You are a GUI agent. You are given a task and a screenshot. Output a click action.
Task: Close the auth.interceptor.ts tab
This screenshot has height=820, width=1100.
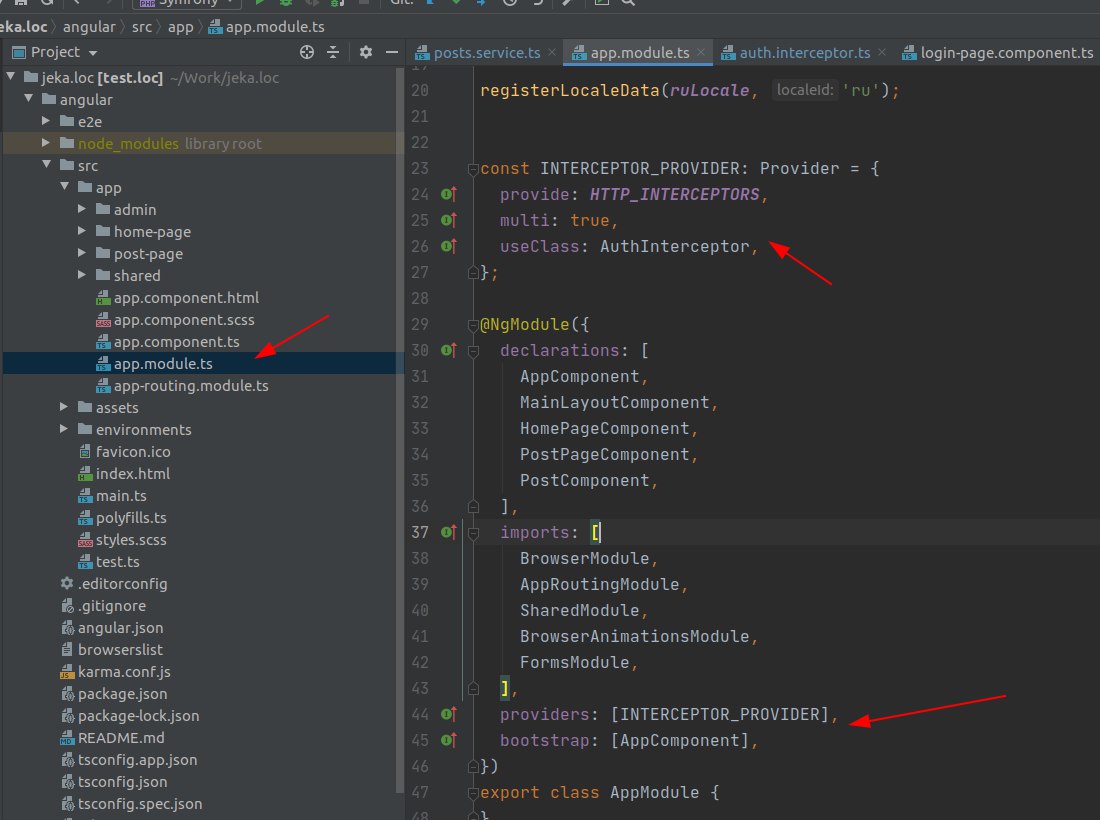[882, 52]
